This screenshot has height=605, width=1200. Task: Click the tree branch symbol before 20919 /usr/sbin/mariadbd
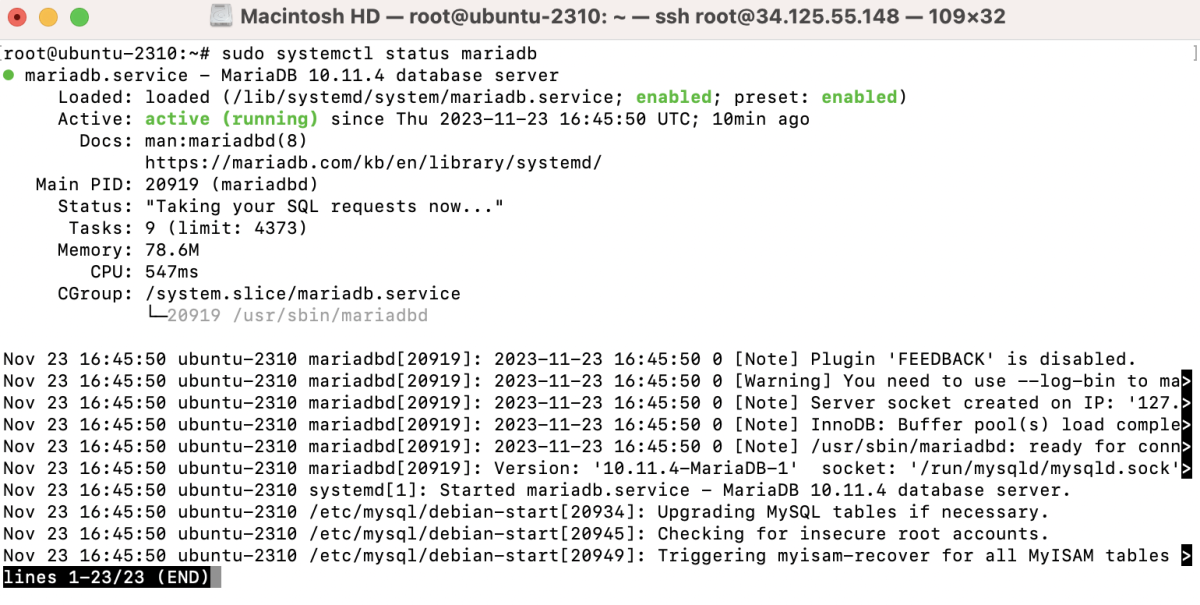coord(156,315)
